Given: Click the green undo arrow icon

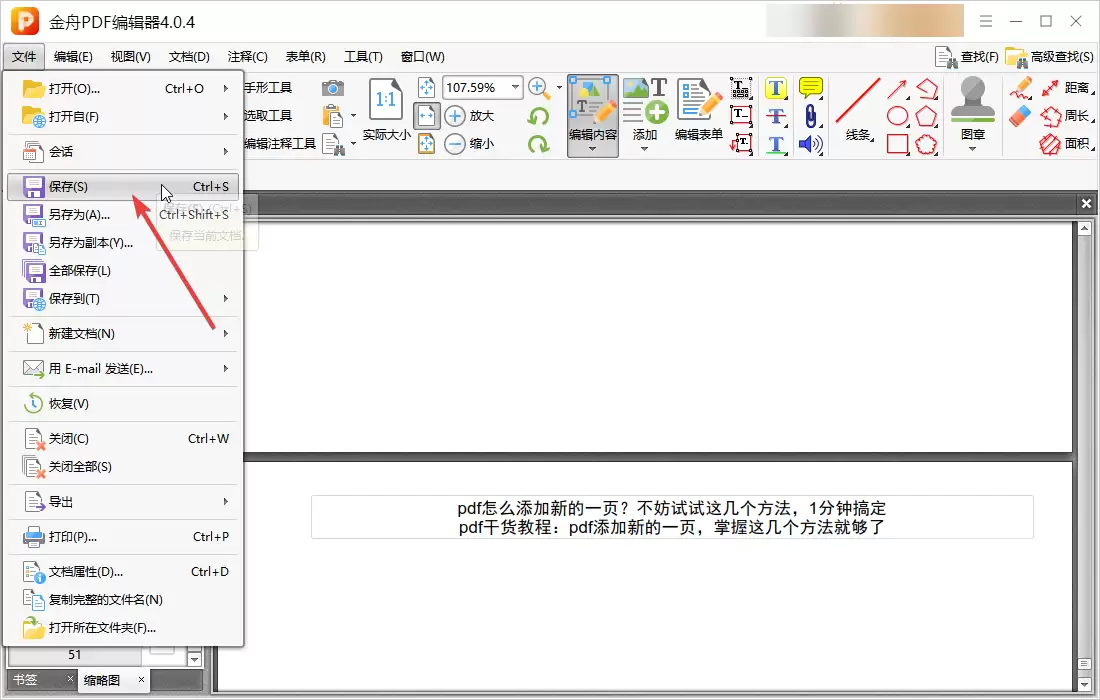Looking at the screenshot, I should coord(538,116).
